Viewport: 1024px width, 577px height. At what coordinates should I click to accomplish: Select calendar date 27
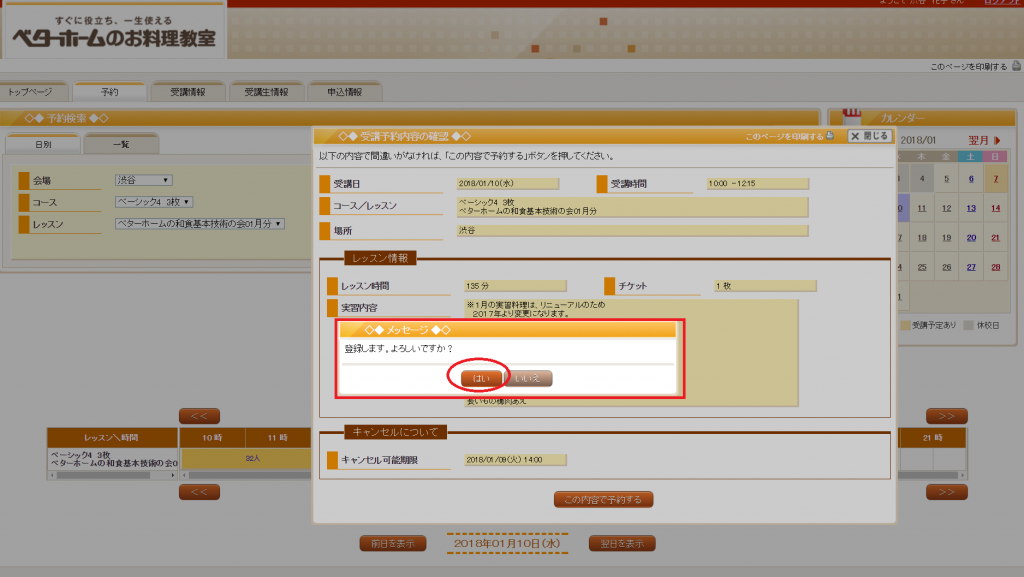(971, 267)
